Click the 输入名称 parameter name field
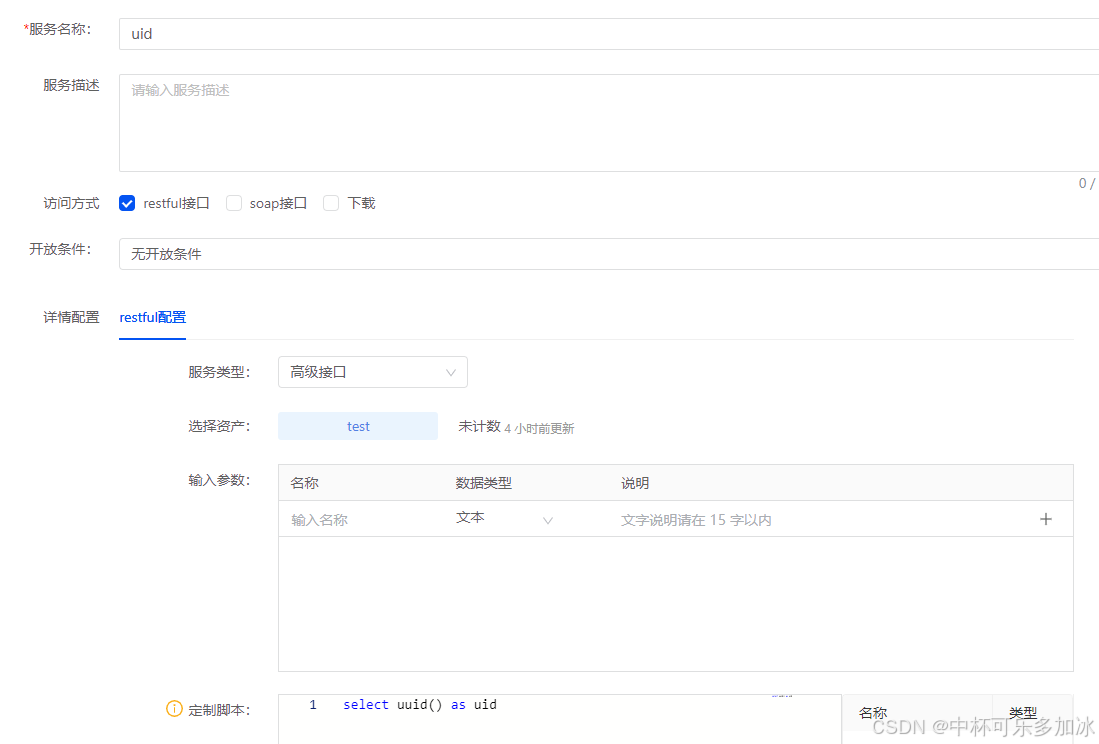Screen dimensions: 1099x744 (x=360, y=520)
